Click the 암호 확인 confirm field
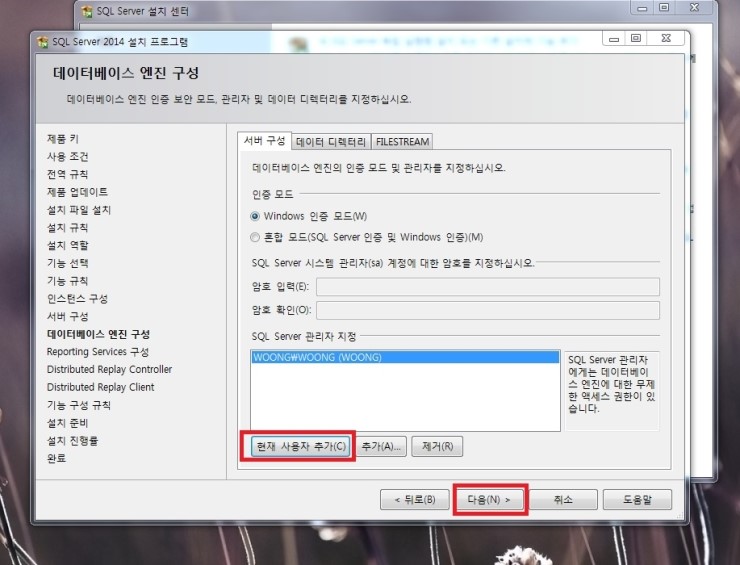740x565 pixels. [488, 311]
